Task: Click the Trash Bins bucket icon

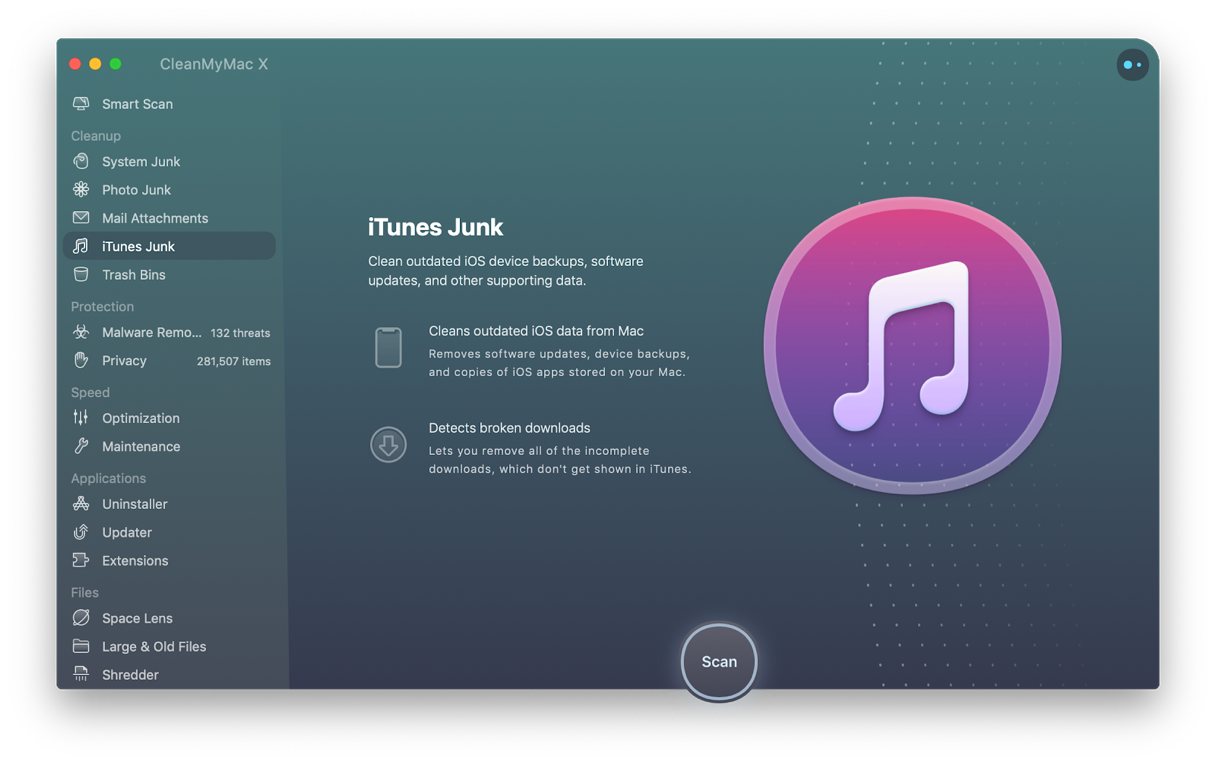Action: point(81,274)
